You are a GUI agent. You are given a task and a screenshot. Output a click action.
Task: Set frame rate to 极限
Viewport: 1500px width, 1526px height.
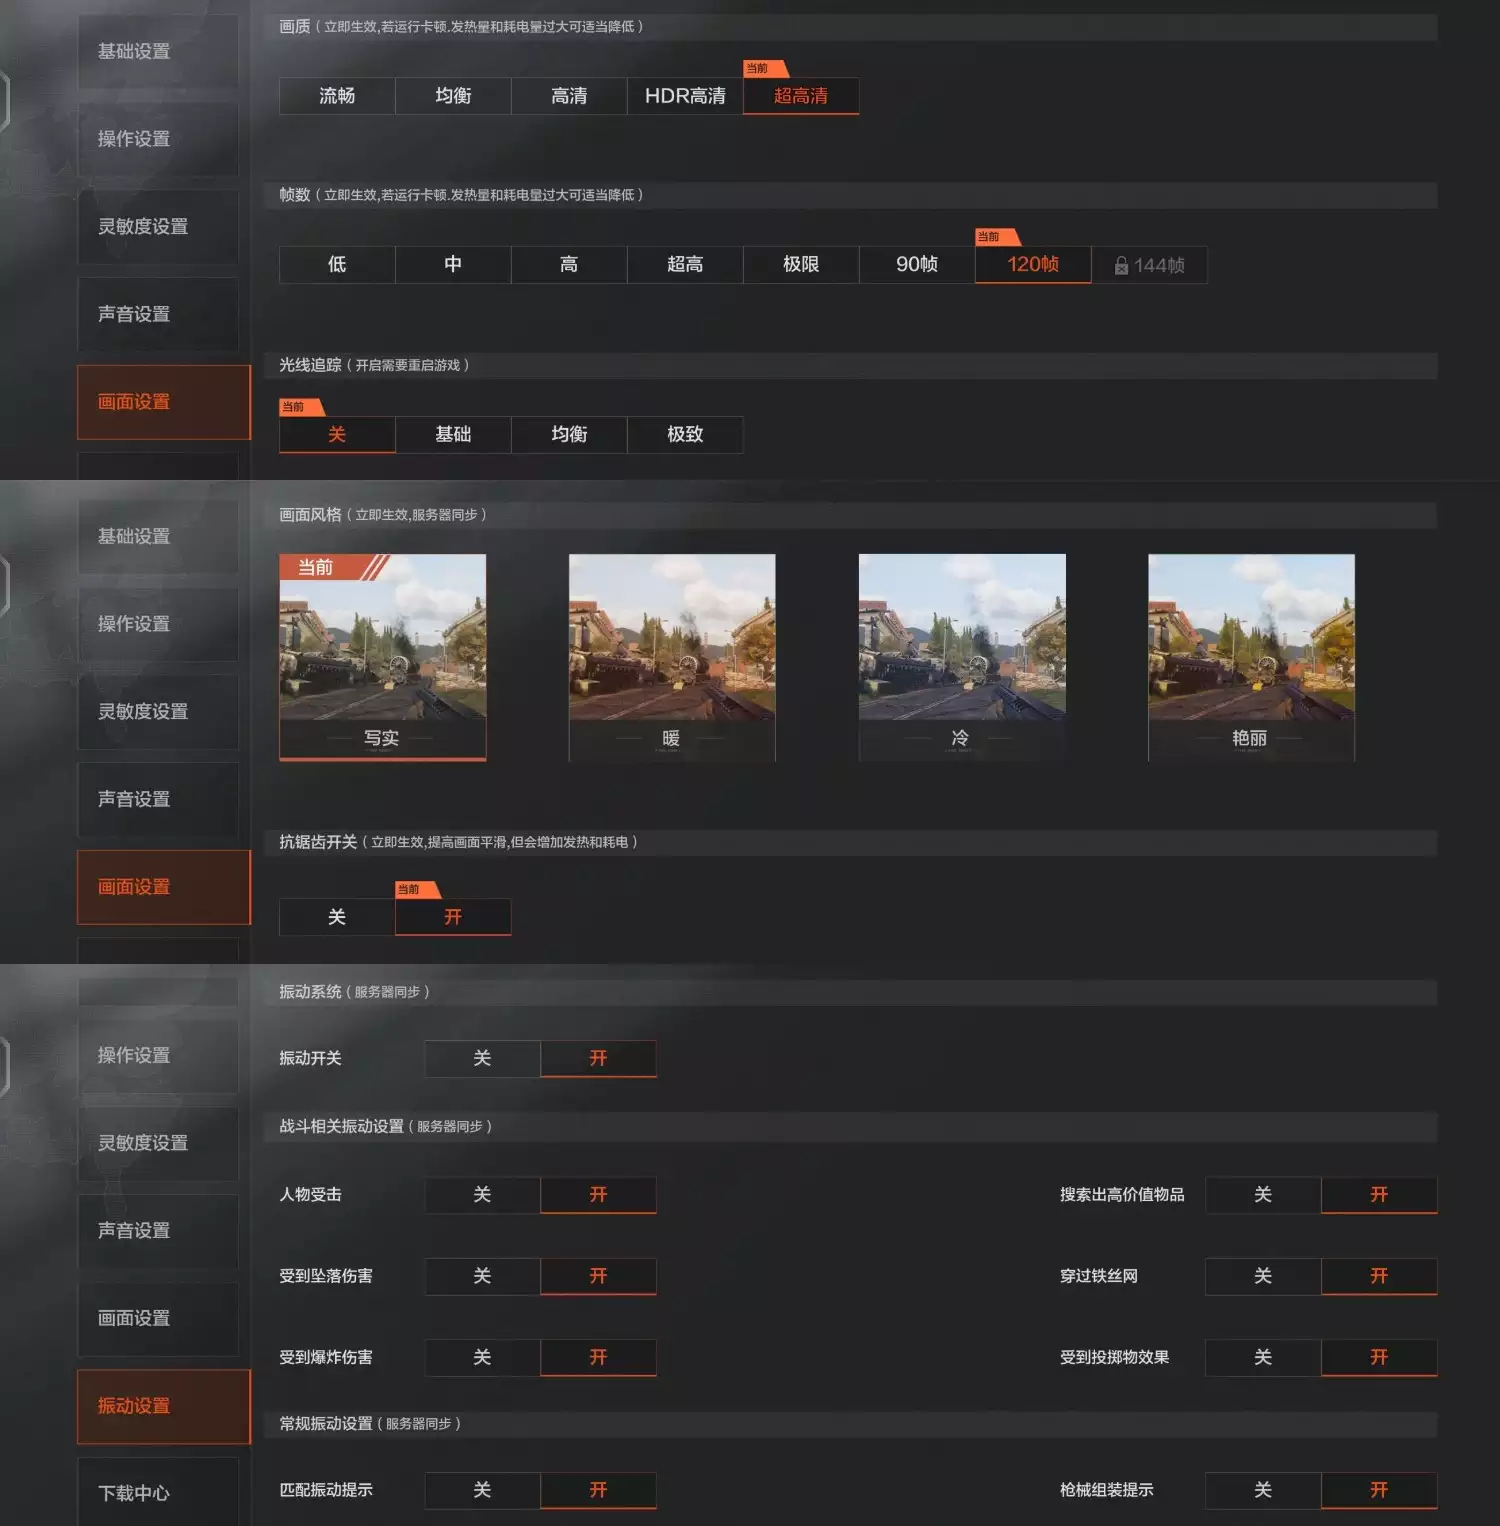800,264
